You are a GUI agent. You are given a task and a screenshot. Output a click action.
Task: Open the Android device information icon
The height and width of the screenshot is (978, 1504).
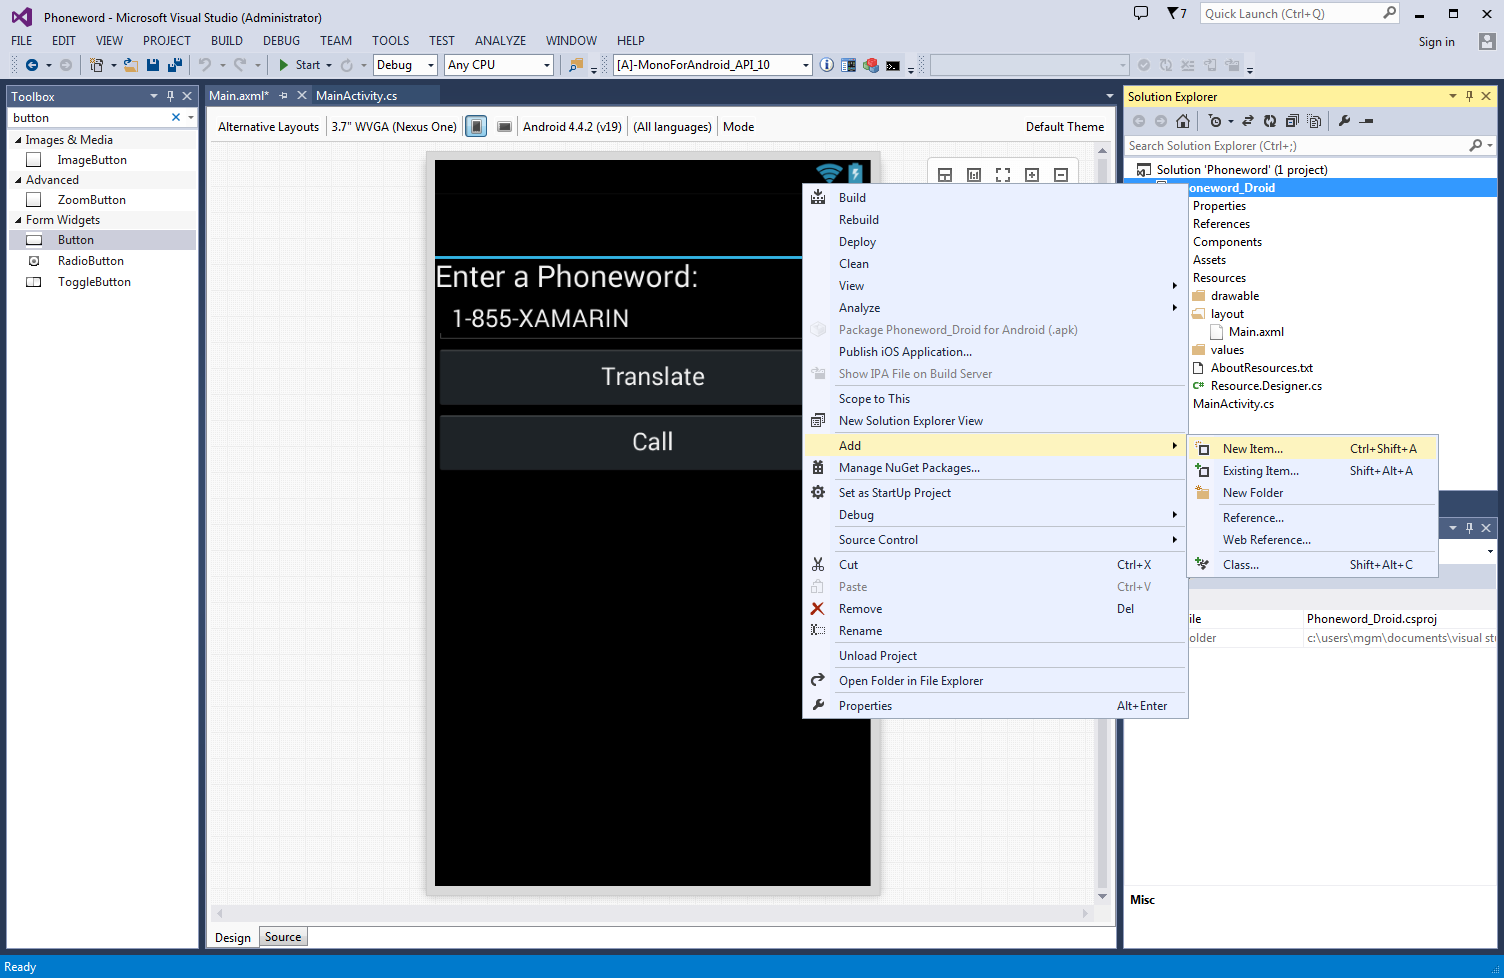827,65
